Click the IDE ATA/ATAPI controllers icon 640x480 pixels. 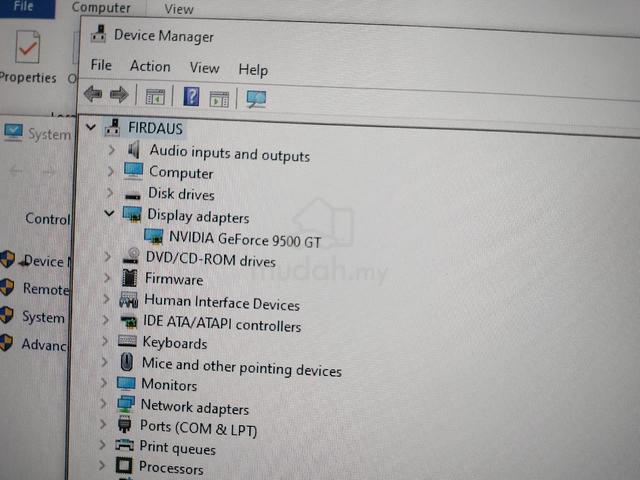pyautogui.click(x=129, y=321)
